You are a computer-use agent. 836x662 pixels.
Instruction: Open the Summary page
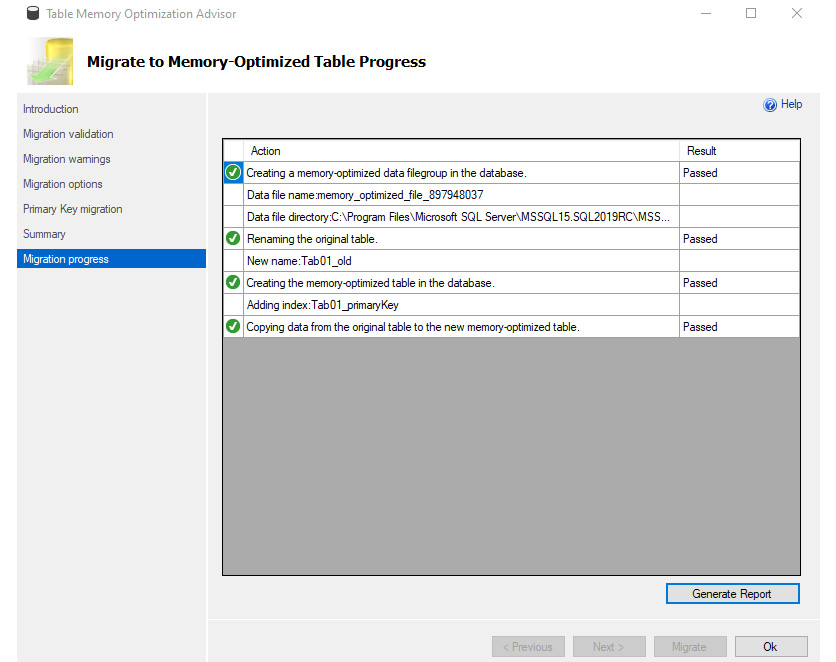coord(44,234)
